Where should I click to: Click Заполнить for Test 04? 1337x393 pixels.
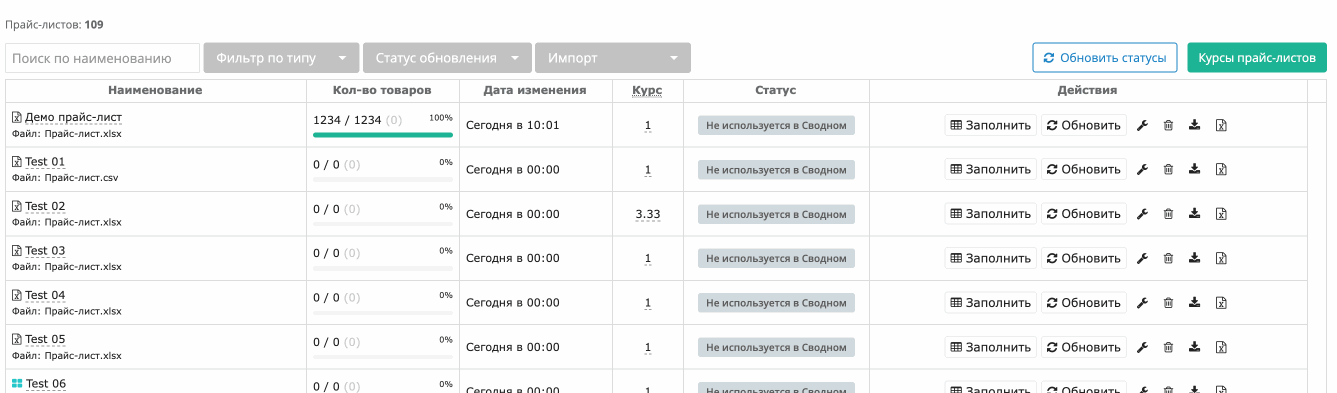click(x=991, y=303)
